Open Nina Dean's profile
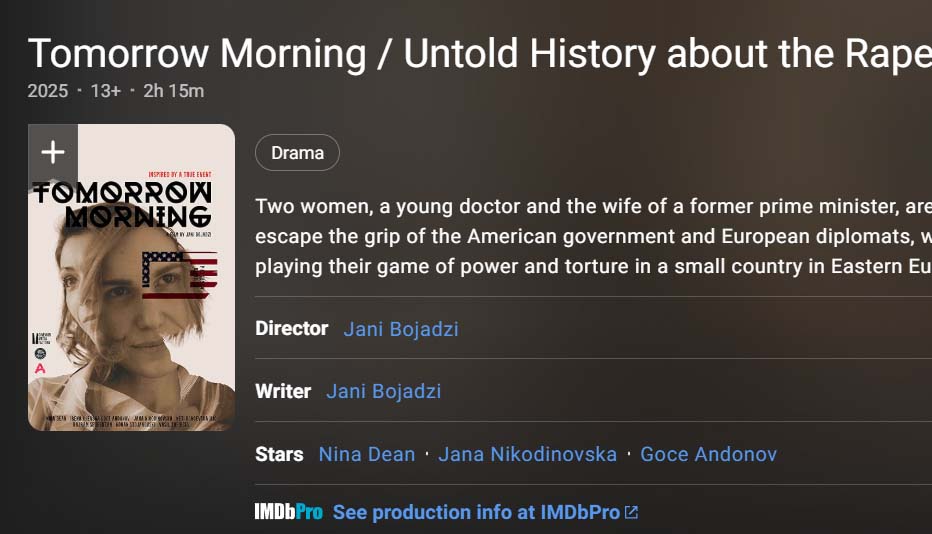 coord(366,454)
